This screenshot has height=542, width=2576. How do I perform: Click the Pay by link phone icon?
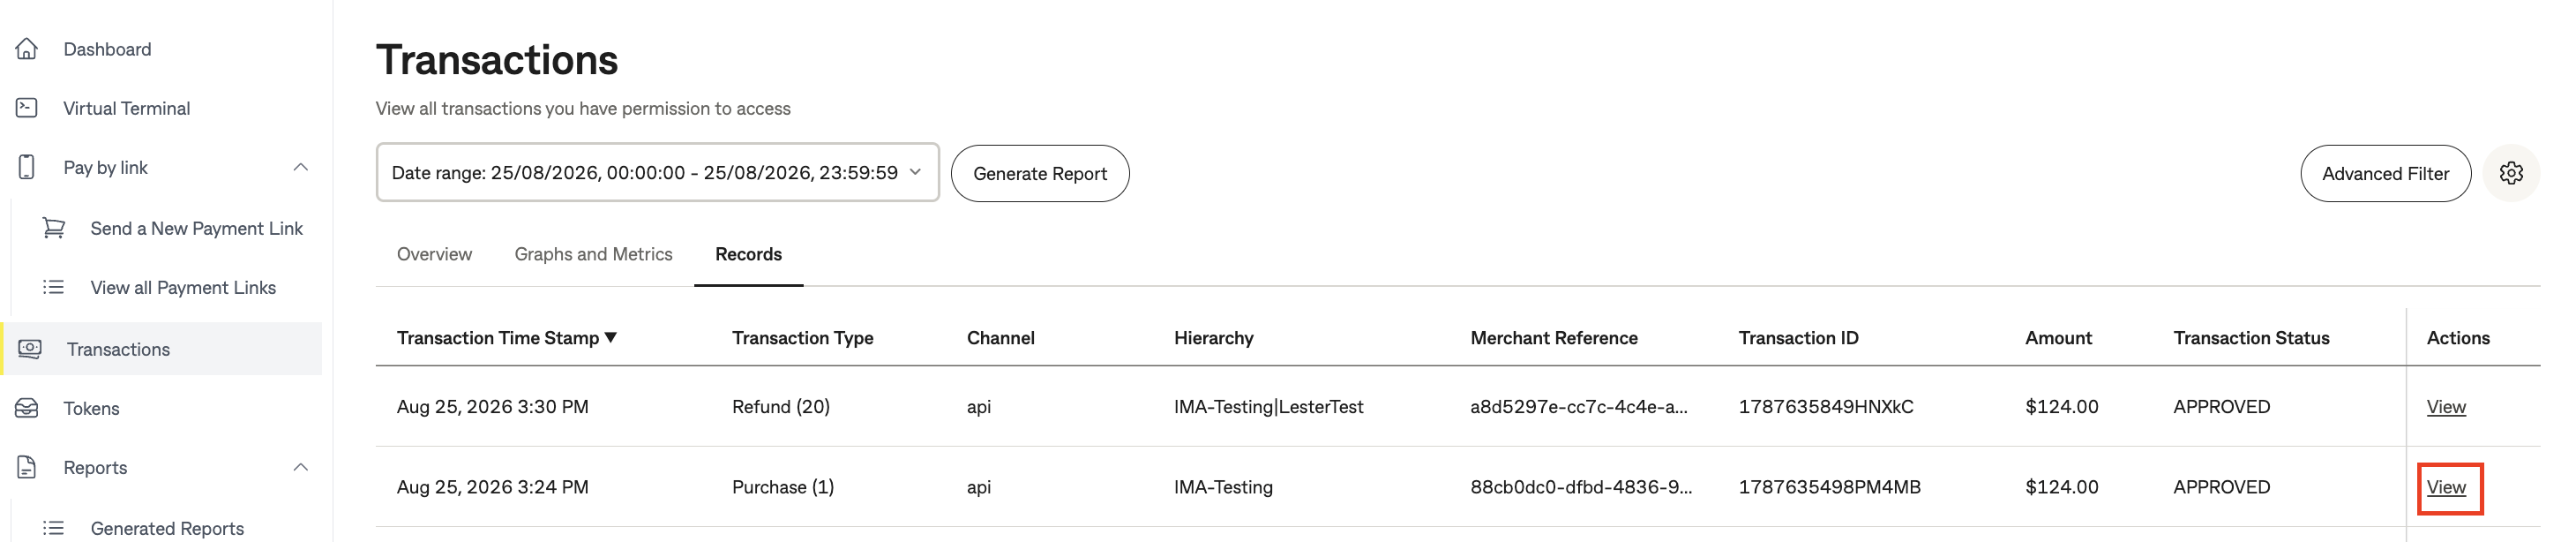point(27,167)
